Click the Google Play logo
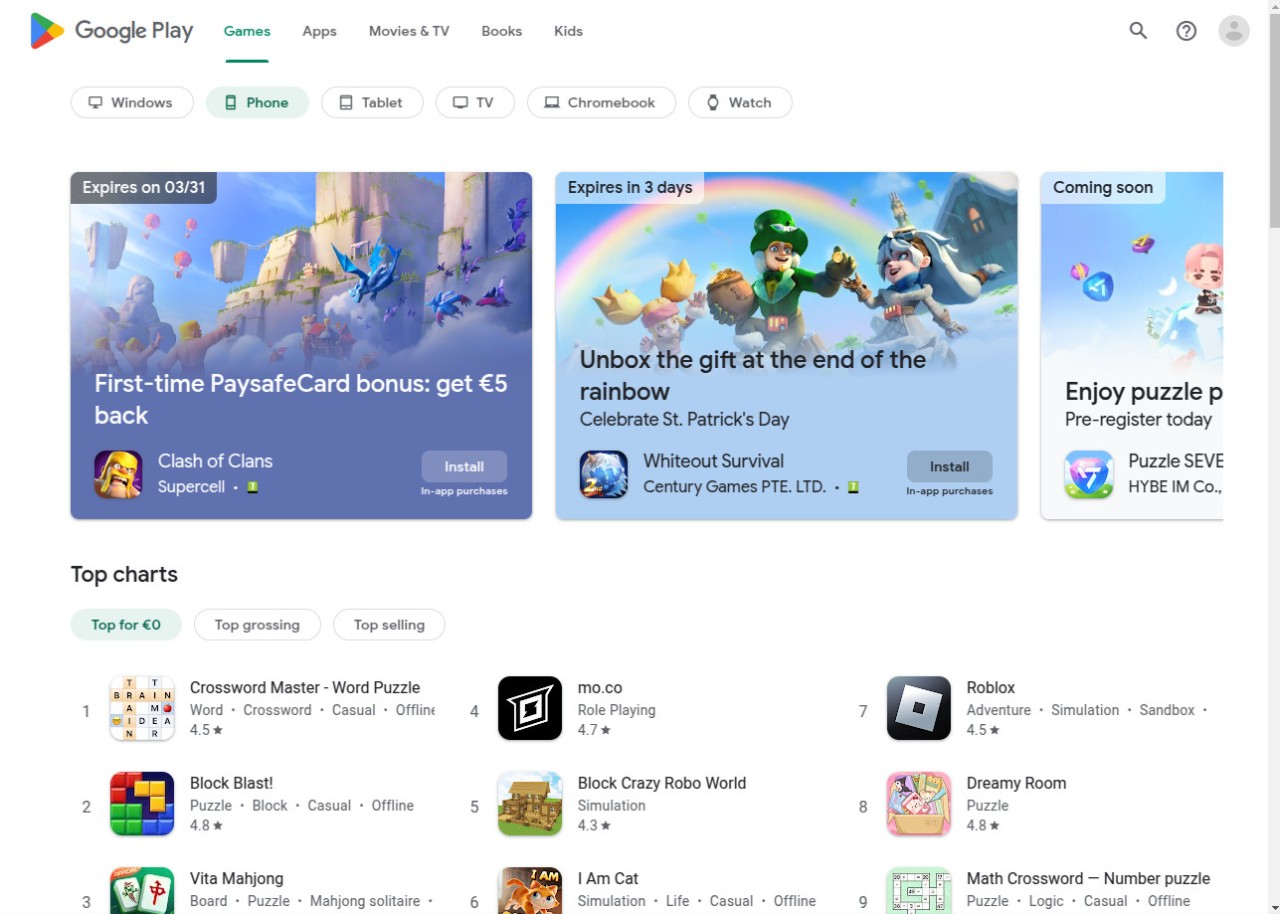This screenshot has height=914, width=1280. pyautogui.click(x=111, y=31)
